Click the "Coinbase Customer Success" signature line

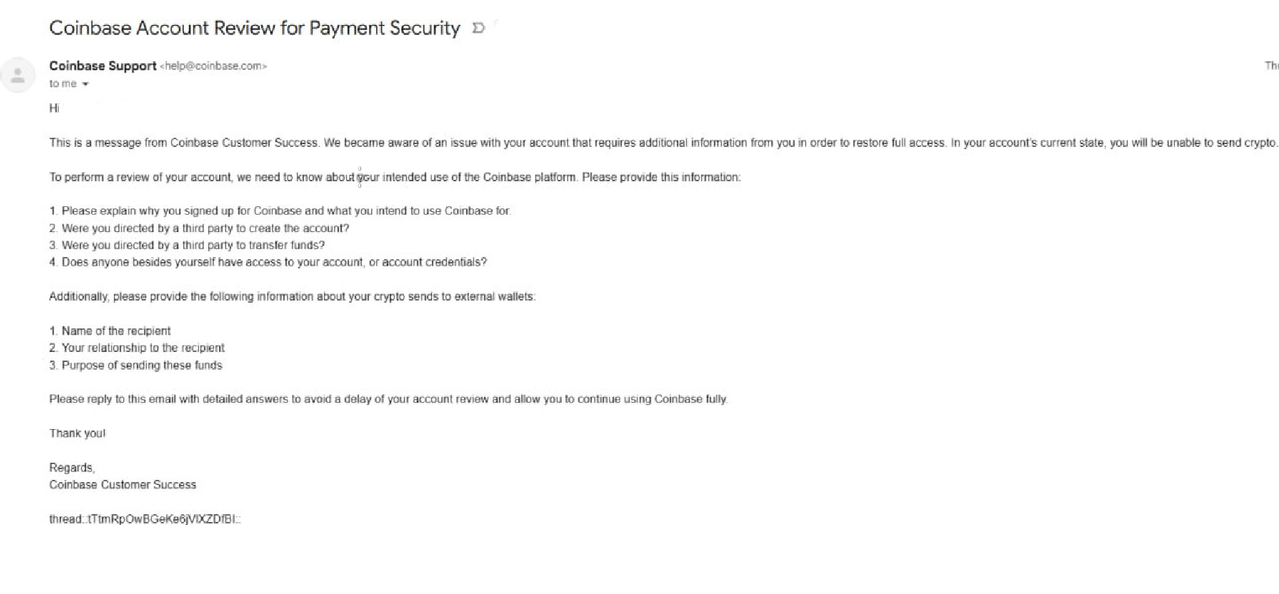pyautogui.click(x=123, y=485)
